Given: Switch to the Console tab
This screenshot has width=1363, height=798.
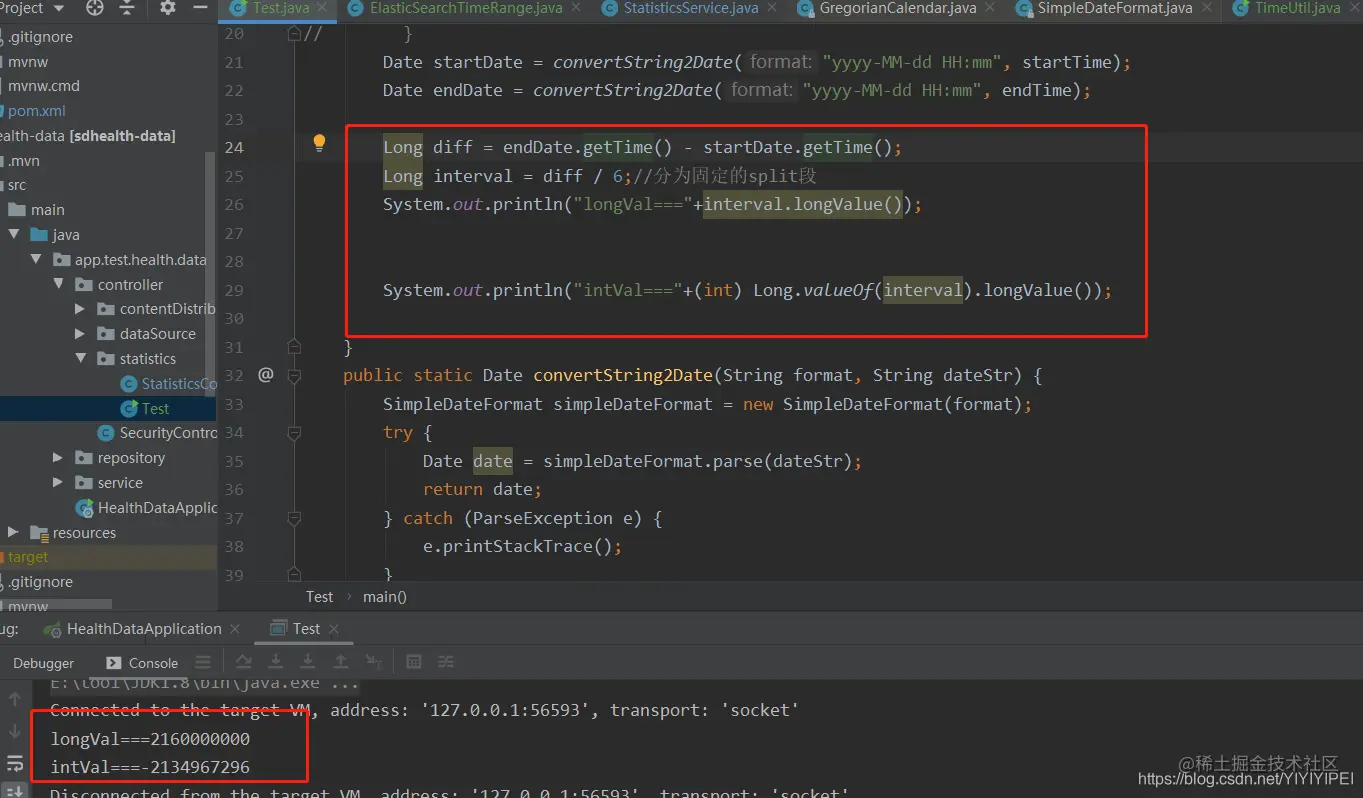Looking at the screenshot, I should 142,663.
